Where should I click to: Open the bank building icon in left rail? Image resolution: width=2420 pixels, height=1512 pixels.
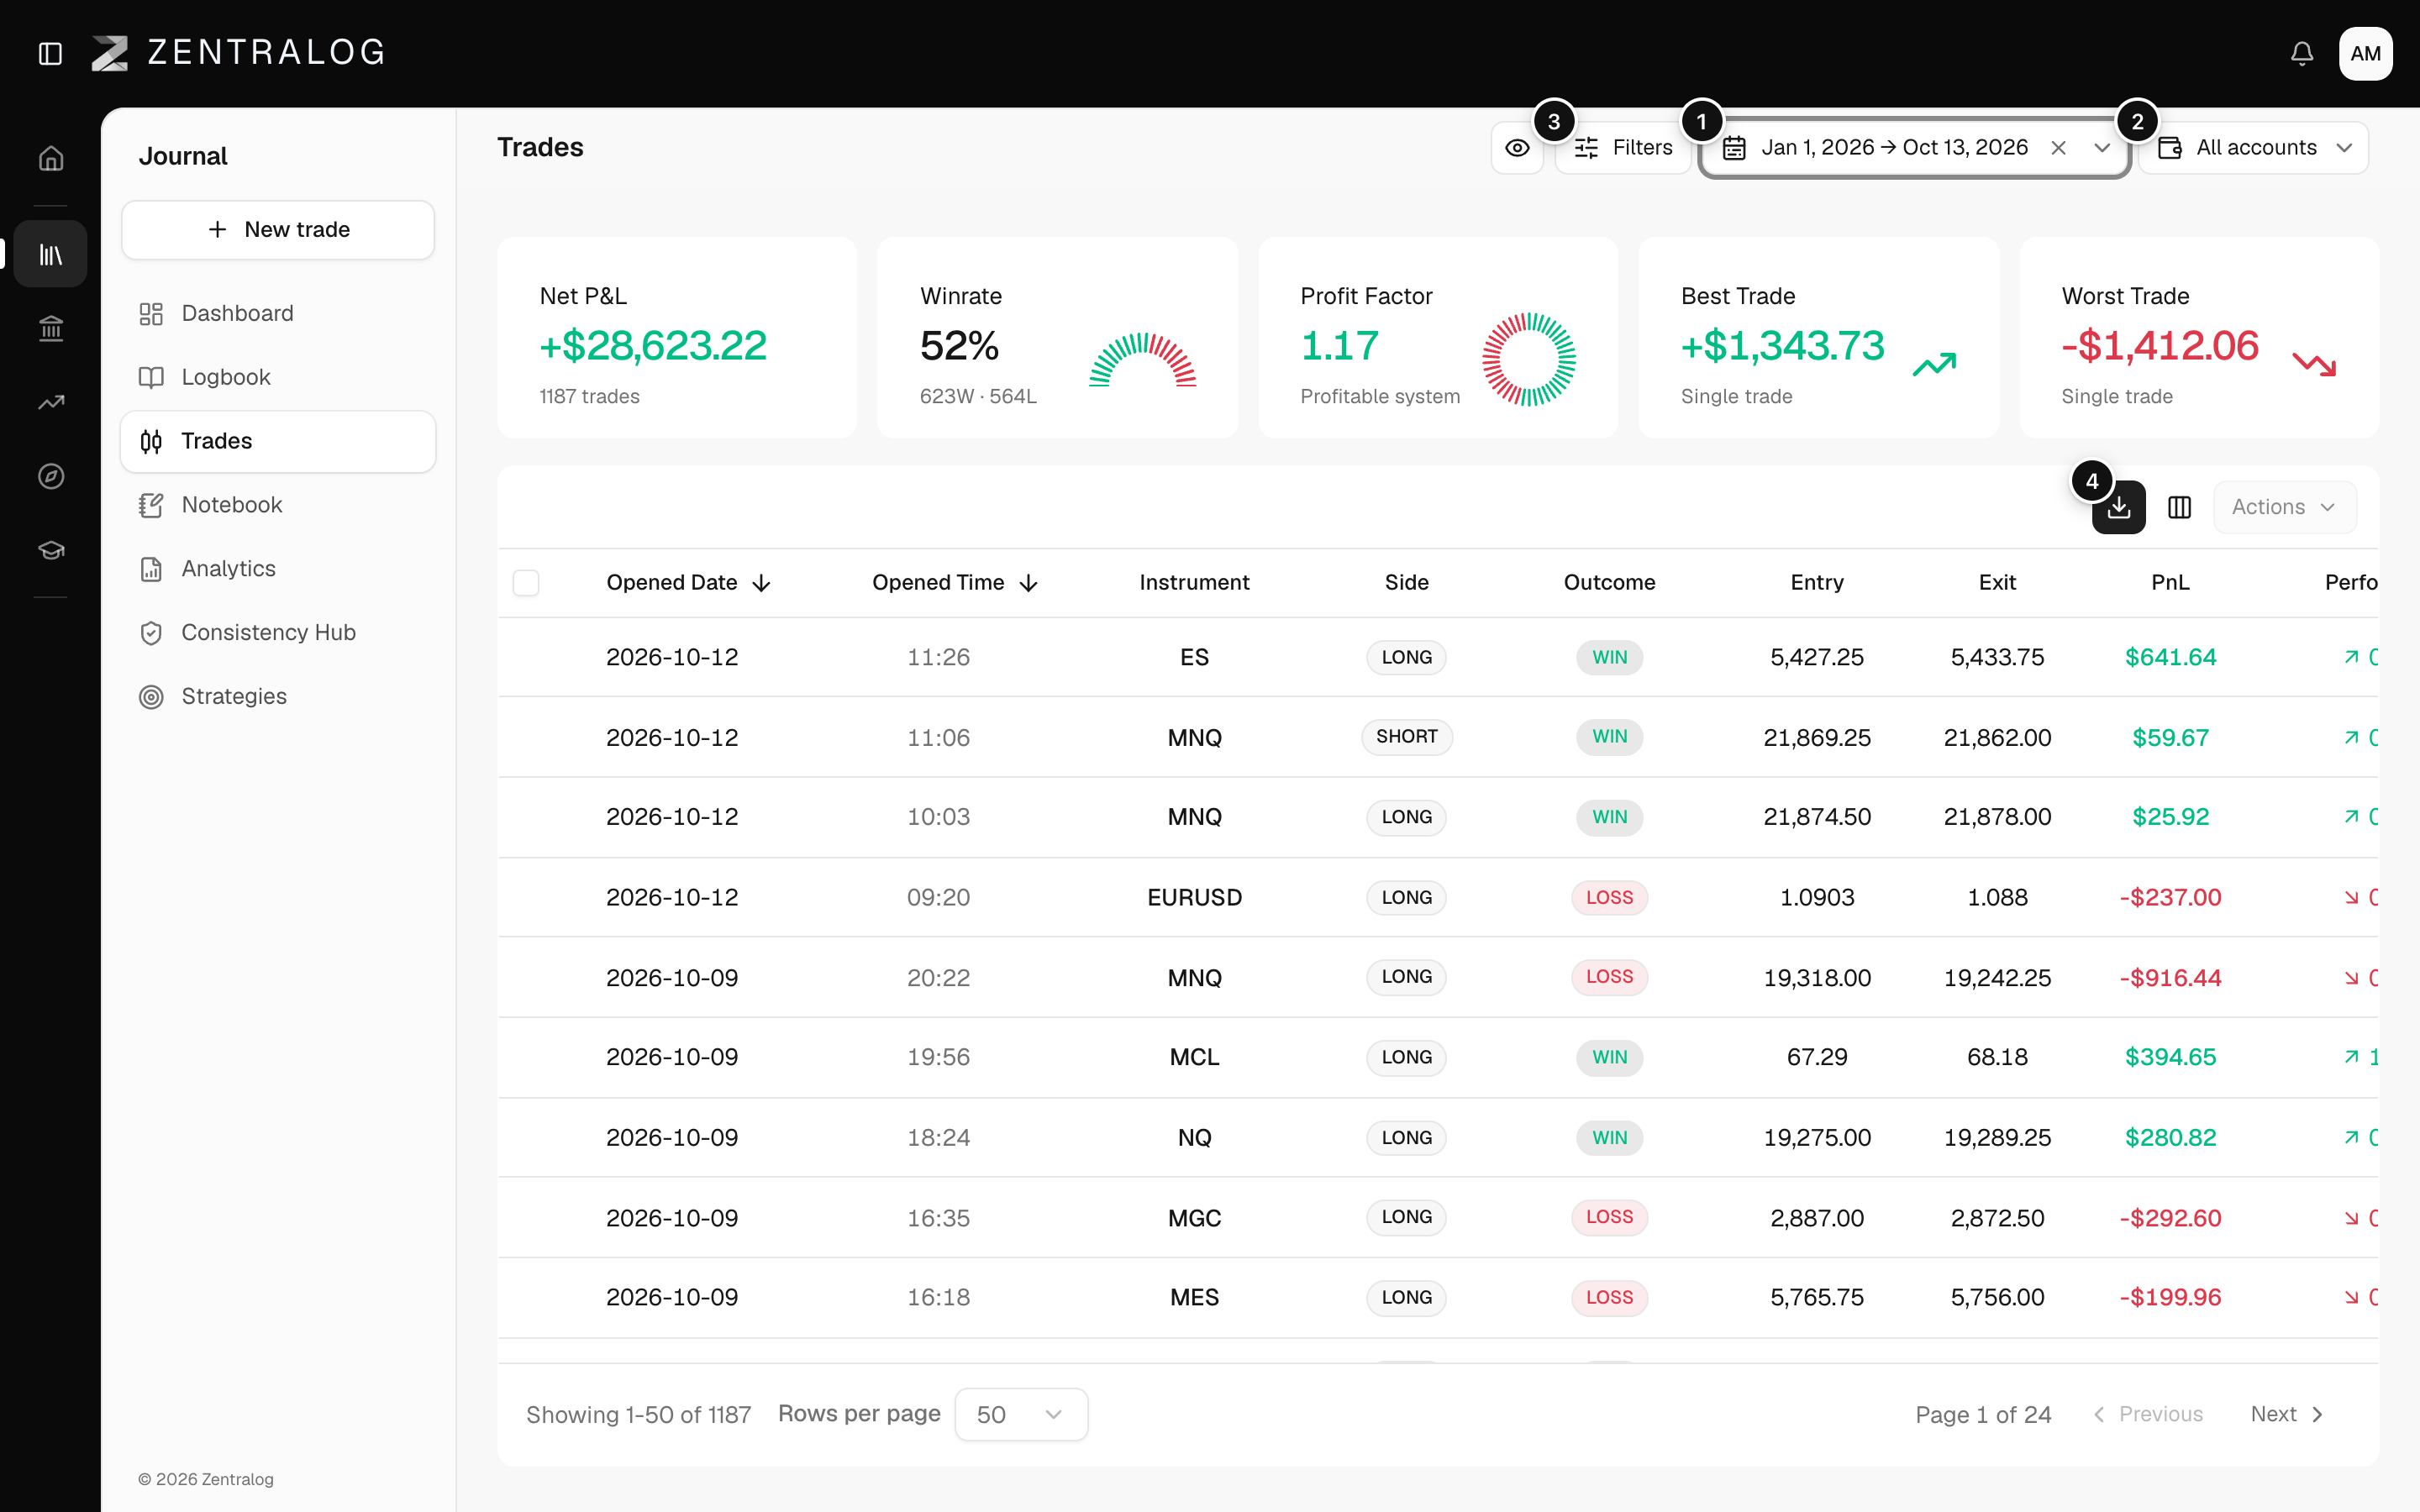pyautogui.click(x=51, y=328)
